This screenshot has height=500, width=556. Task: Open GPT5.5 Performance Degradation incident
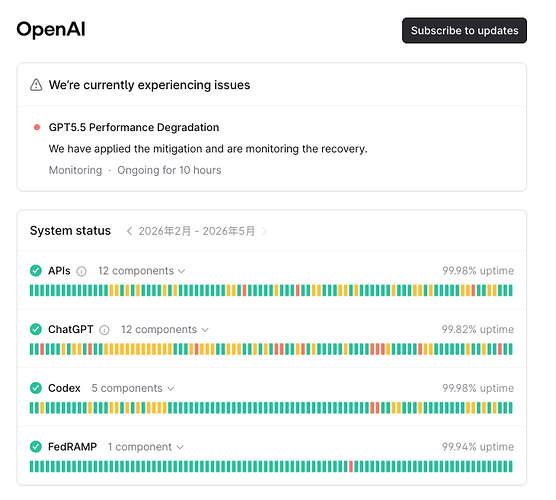tap(134, 127)
